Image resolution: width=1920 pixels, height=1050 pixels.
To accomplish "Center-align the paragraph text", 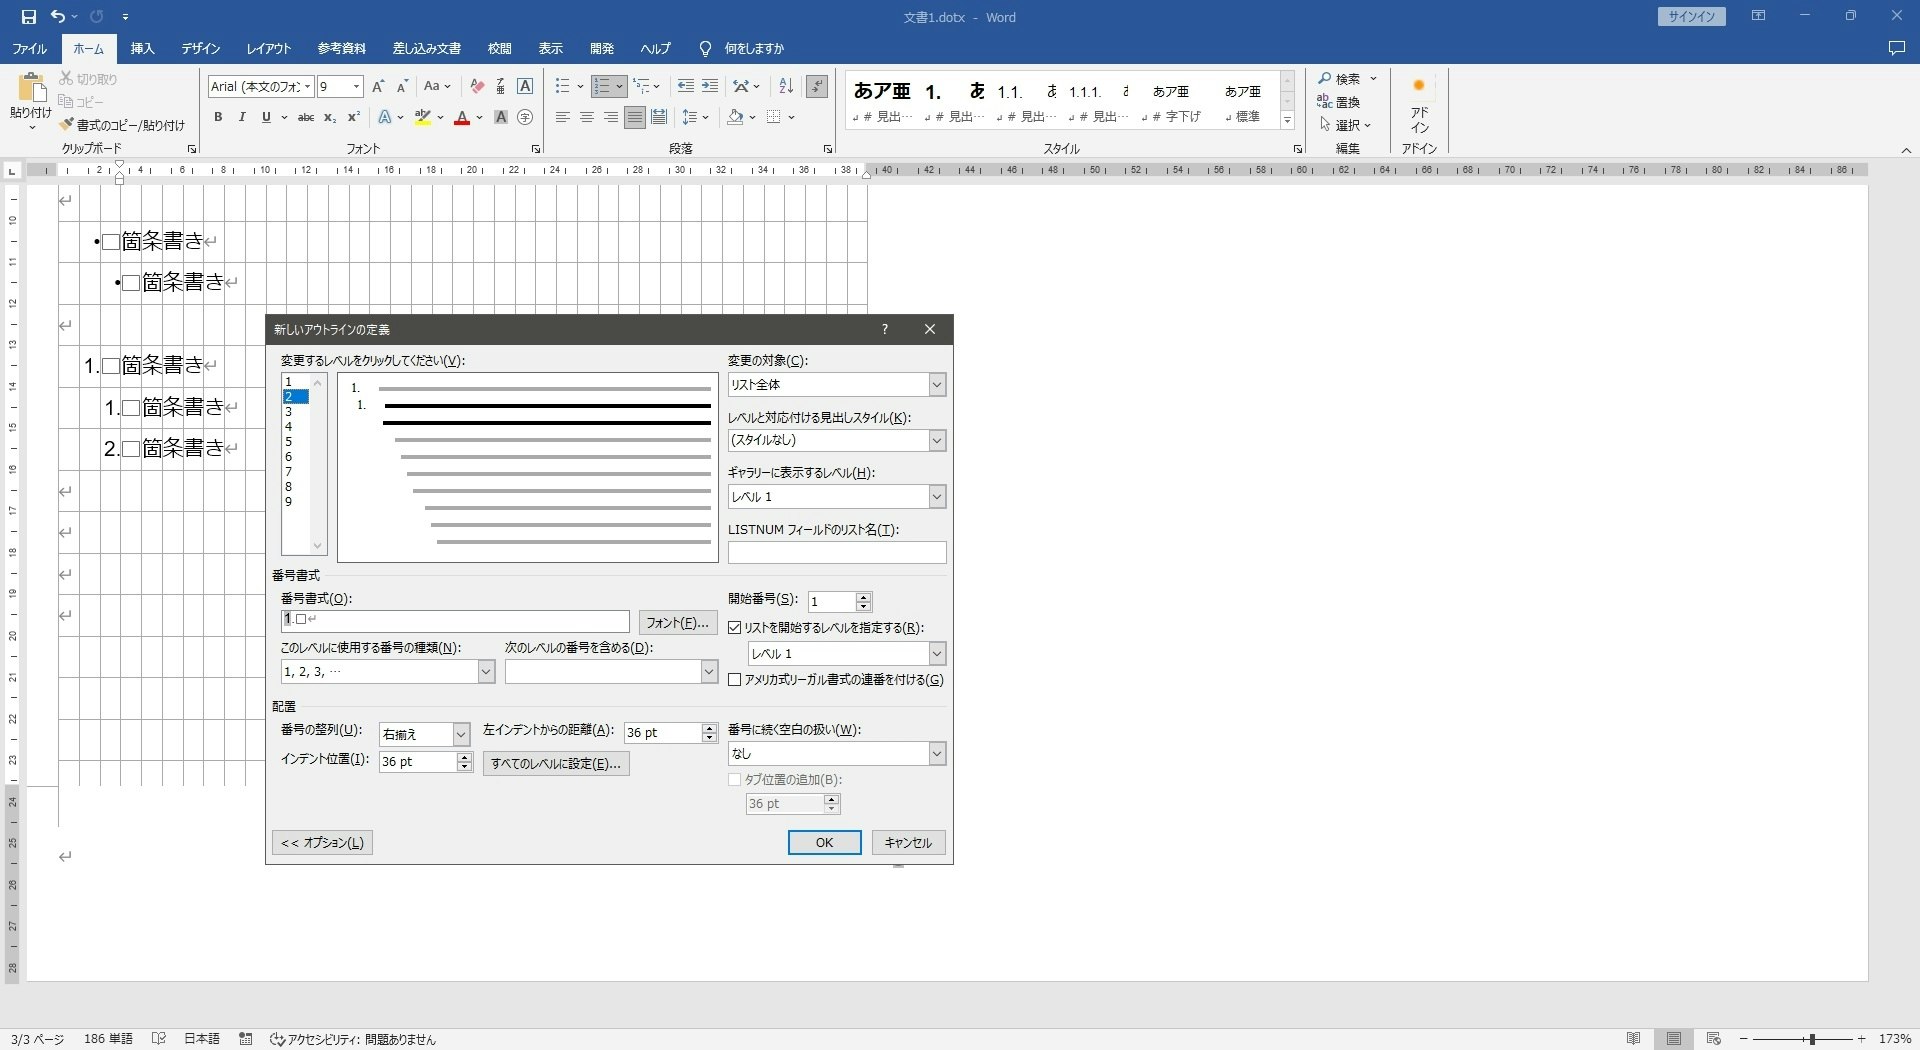I will (587, 117).
